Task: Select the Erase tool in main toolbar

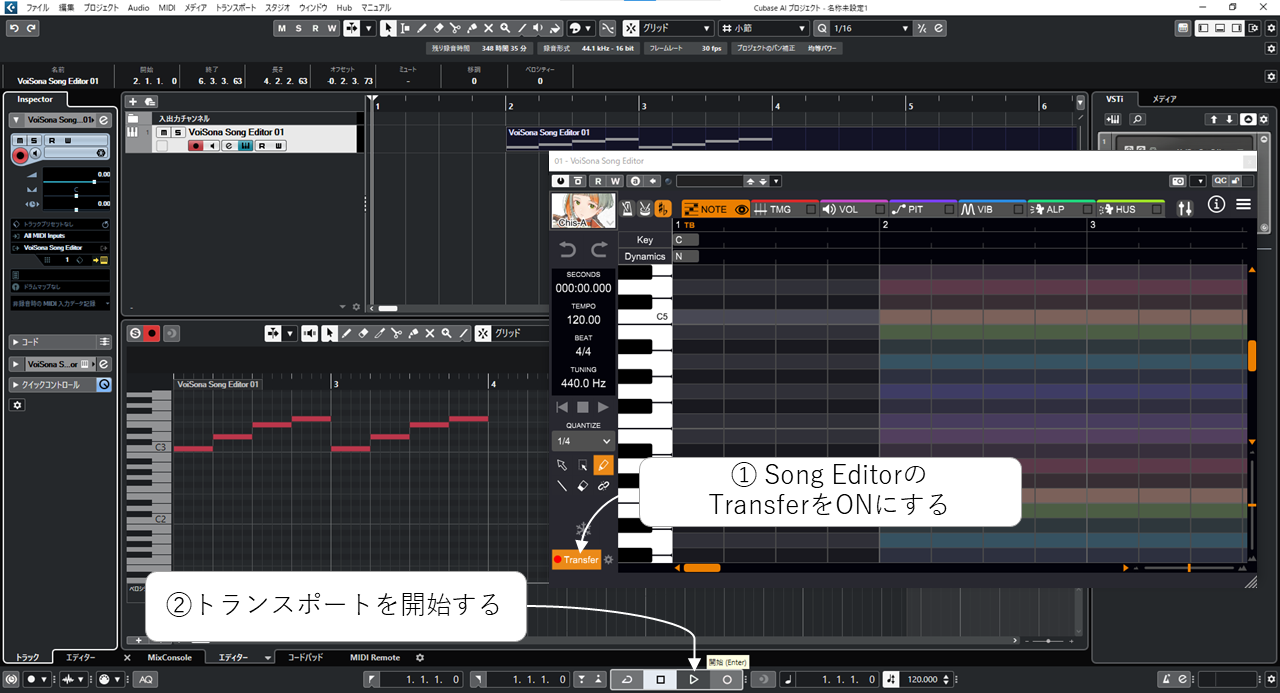Action: (439, 28)
